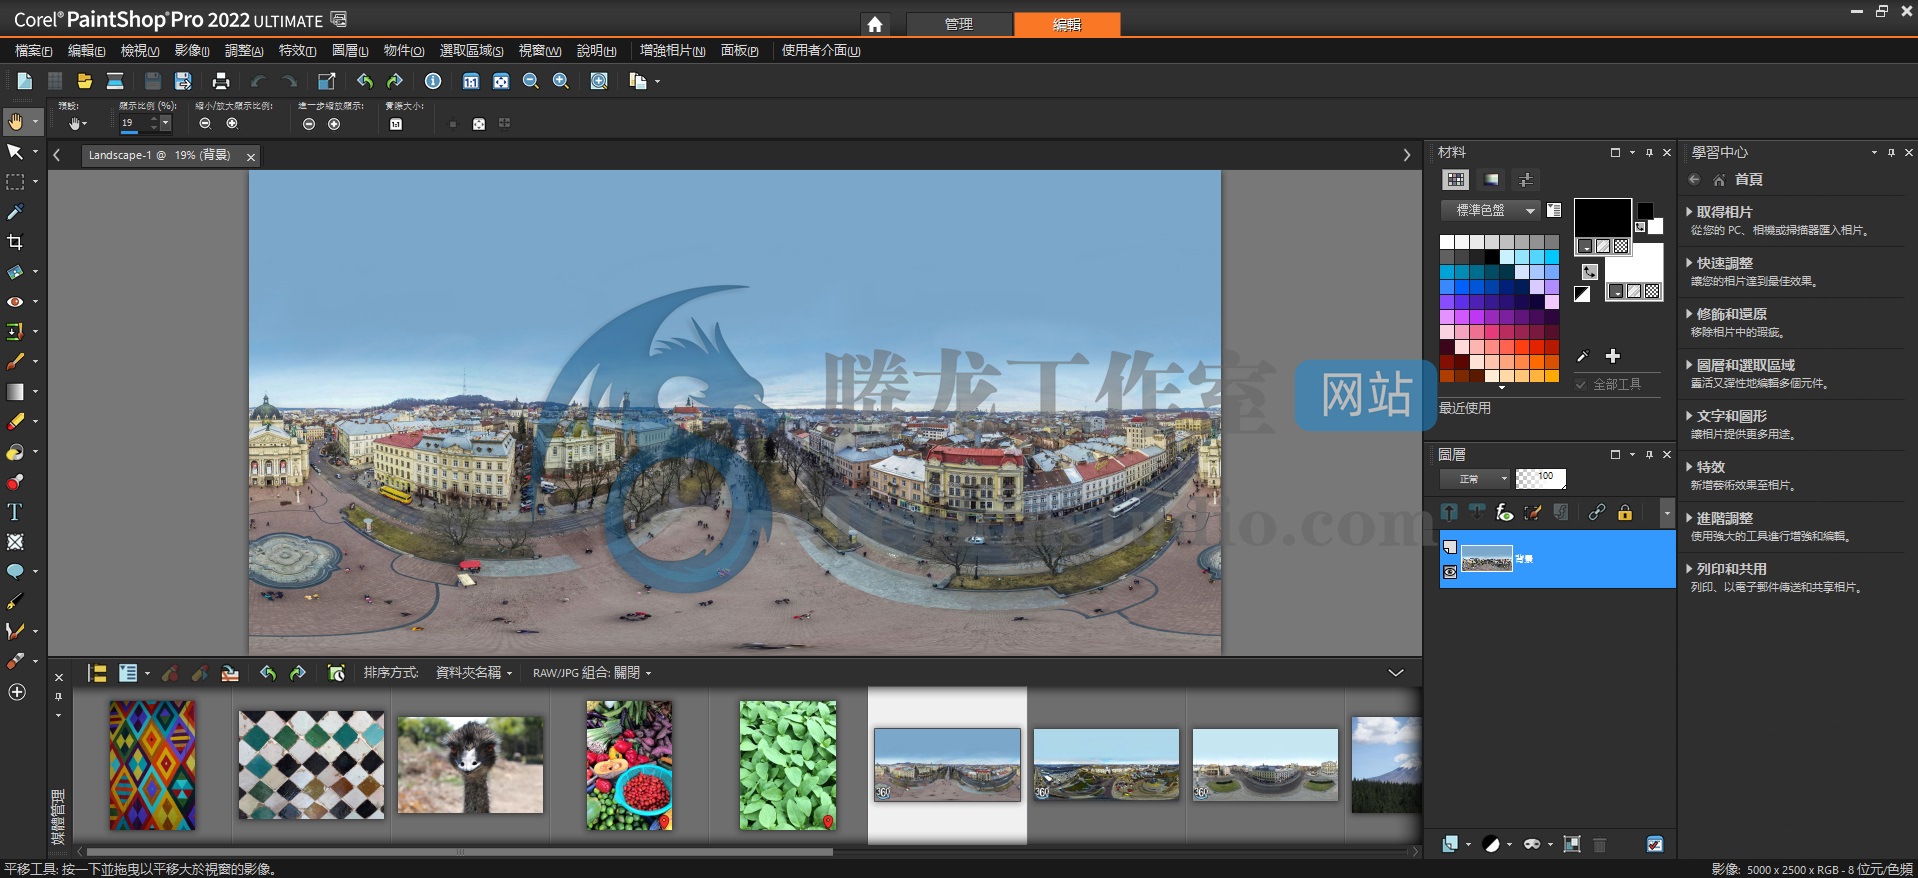
Task: Open the 影像 menu
Action: (192, 50)
